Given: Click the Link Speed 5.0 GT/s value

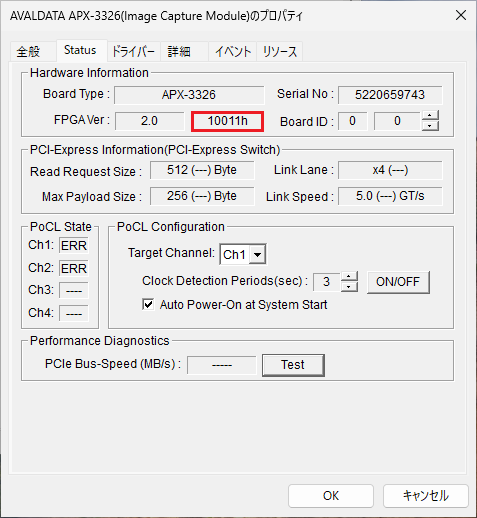Looking at the screenshot, I should 390,196.
